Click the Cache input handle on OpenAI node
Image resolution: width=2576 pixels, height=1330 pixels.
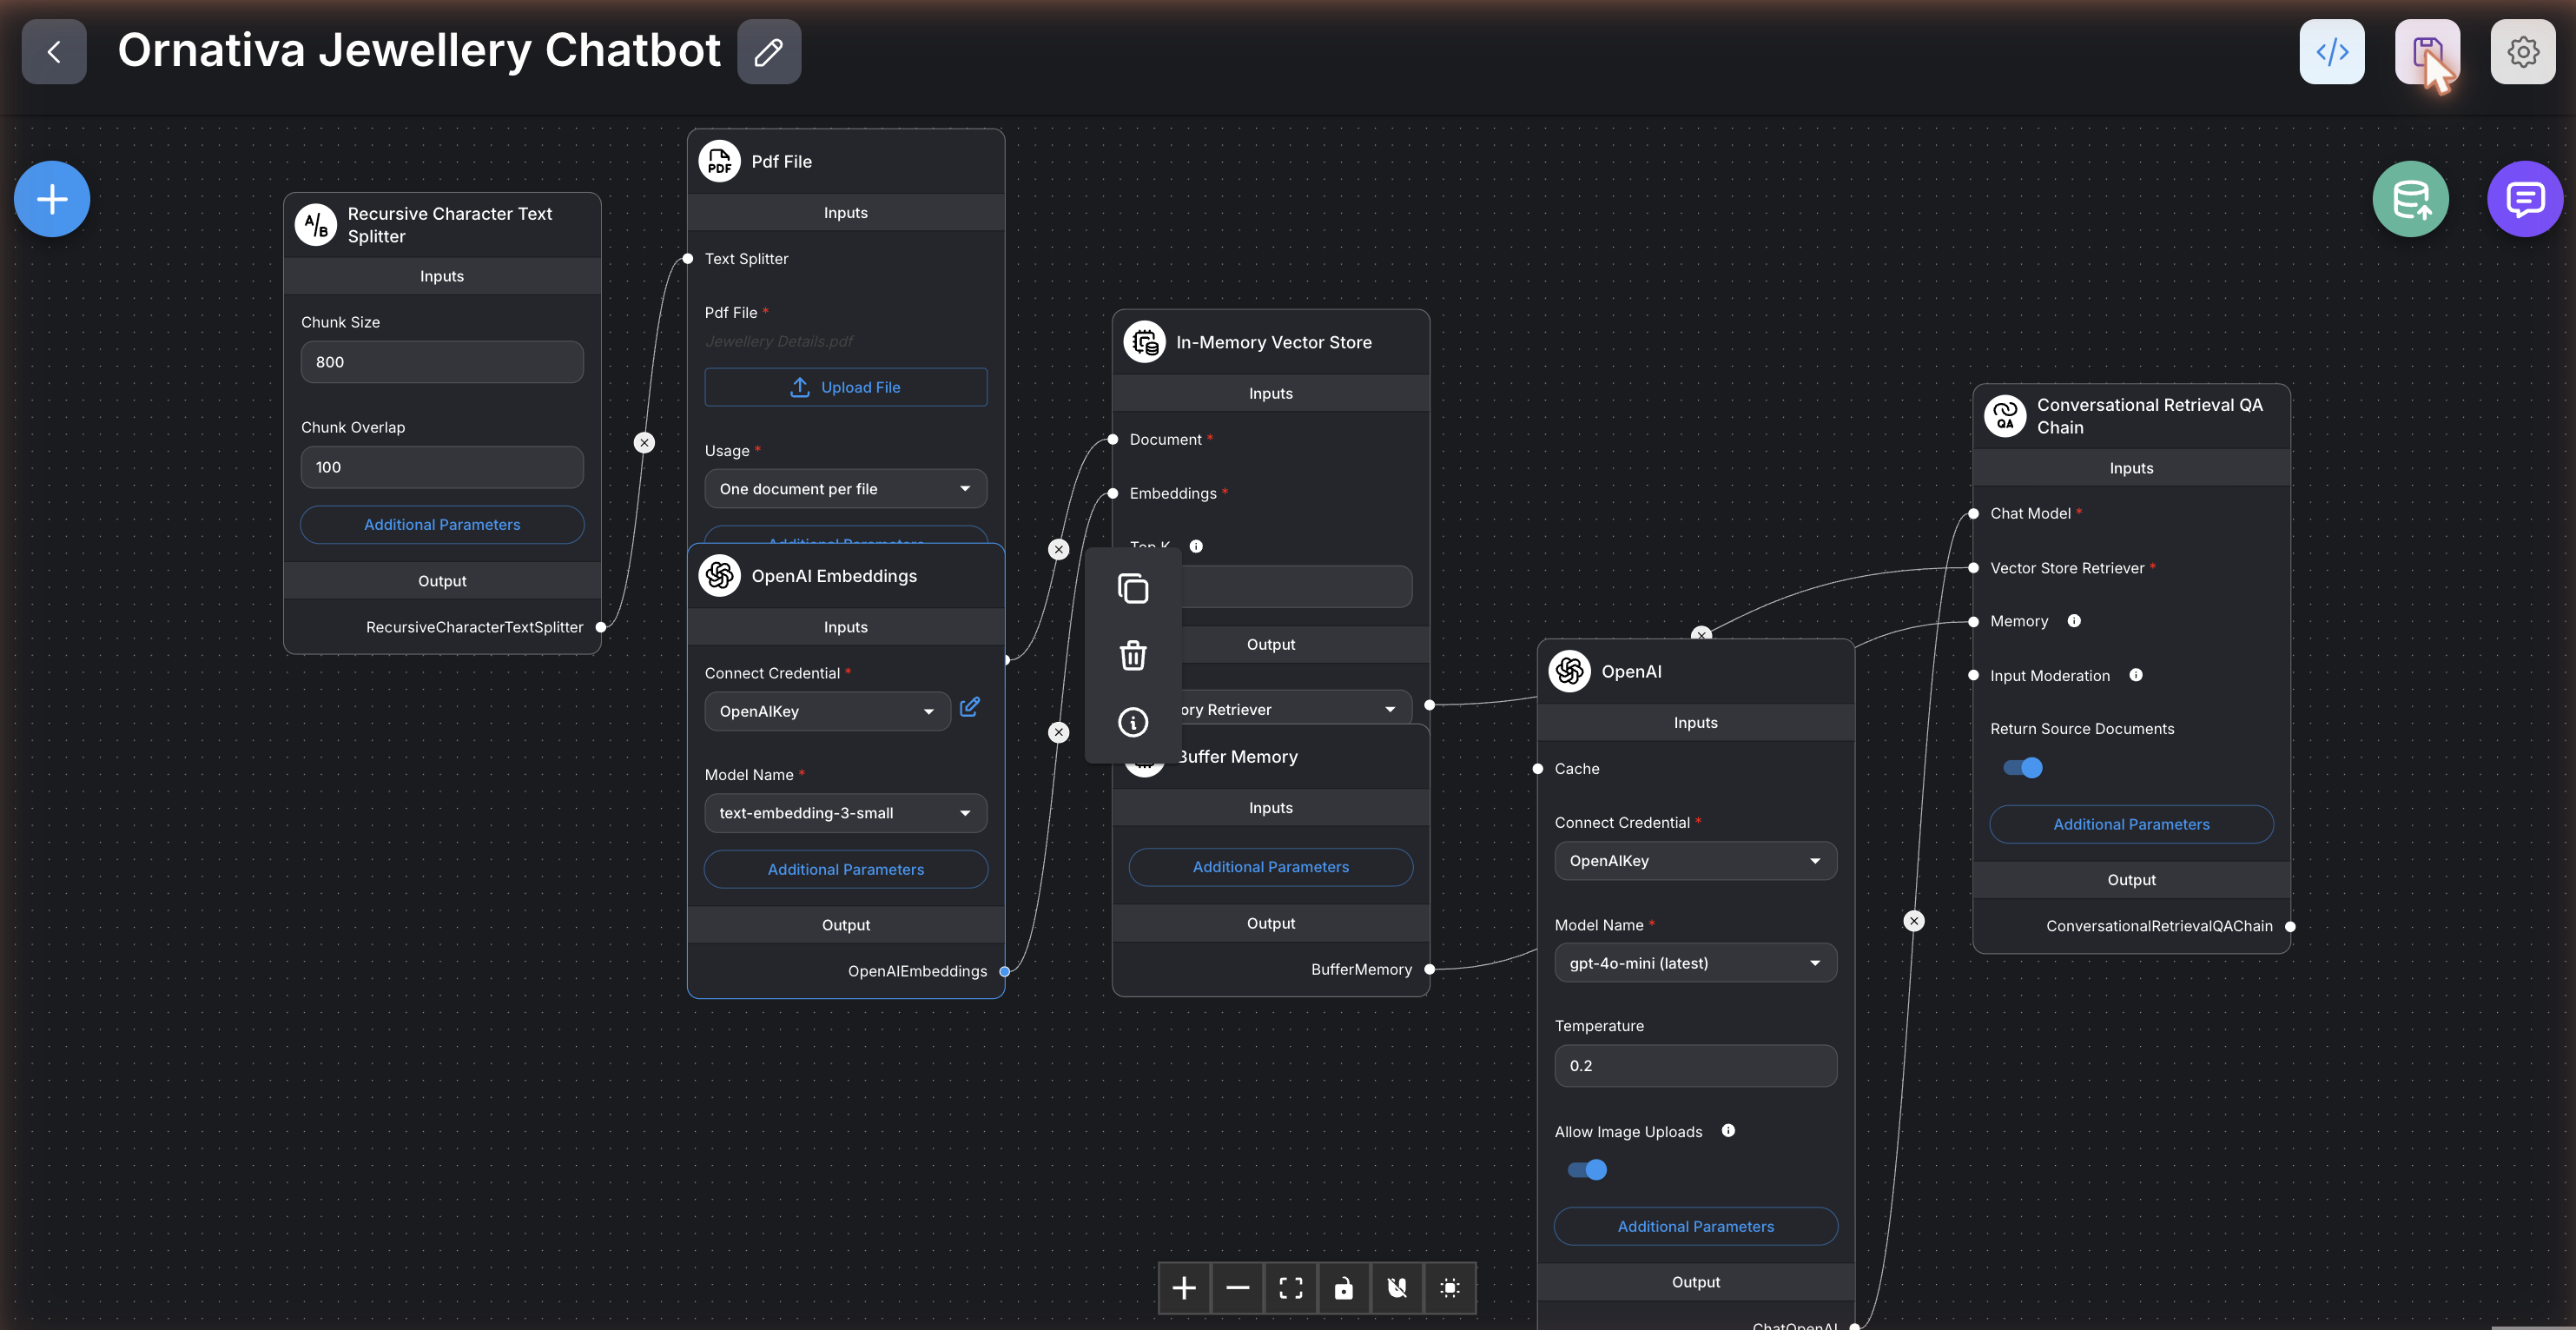[x=1537, y=768]
